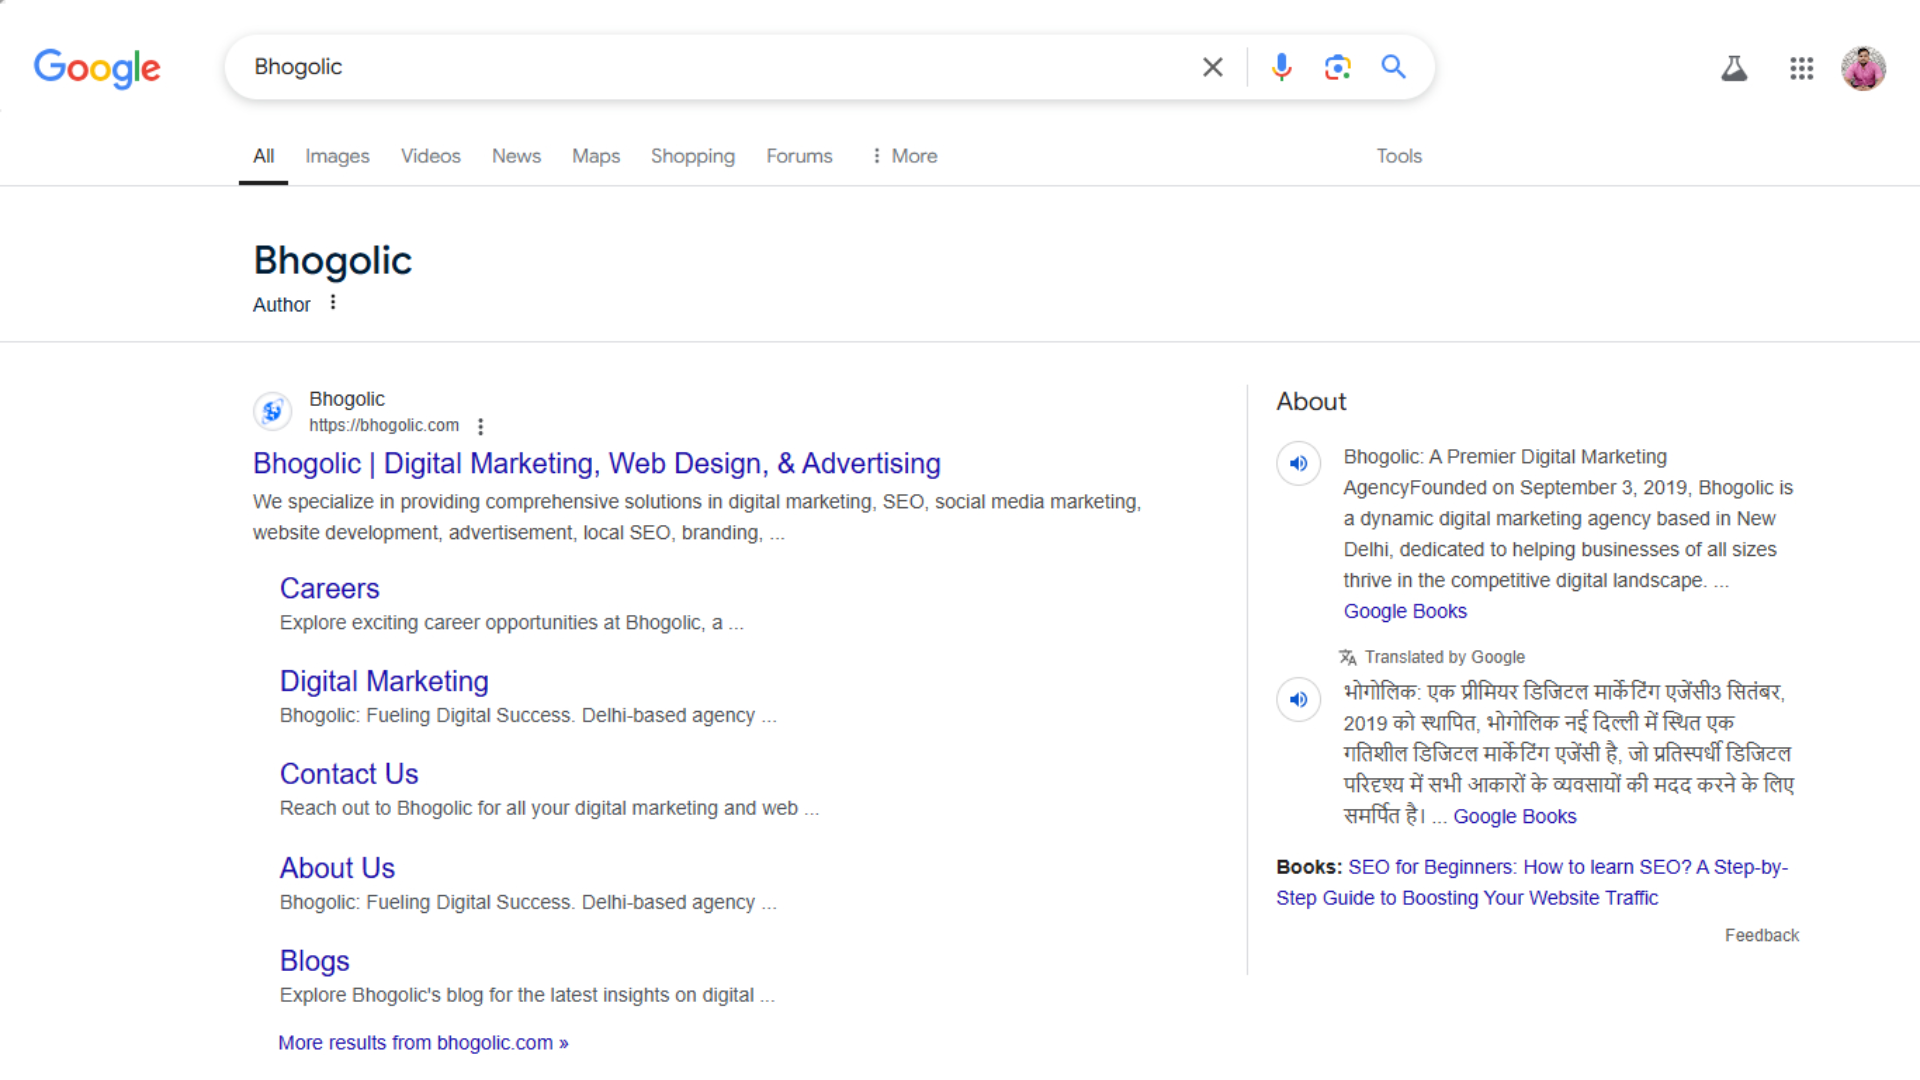The width and height of the screenshot is (1920, 1080).
Task: Open the Google account profile picture
Action: (x=1863, y=68)
